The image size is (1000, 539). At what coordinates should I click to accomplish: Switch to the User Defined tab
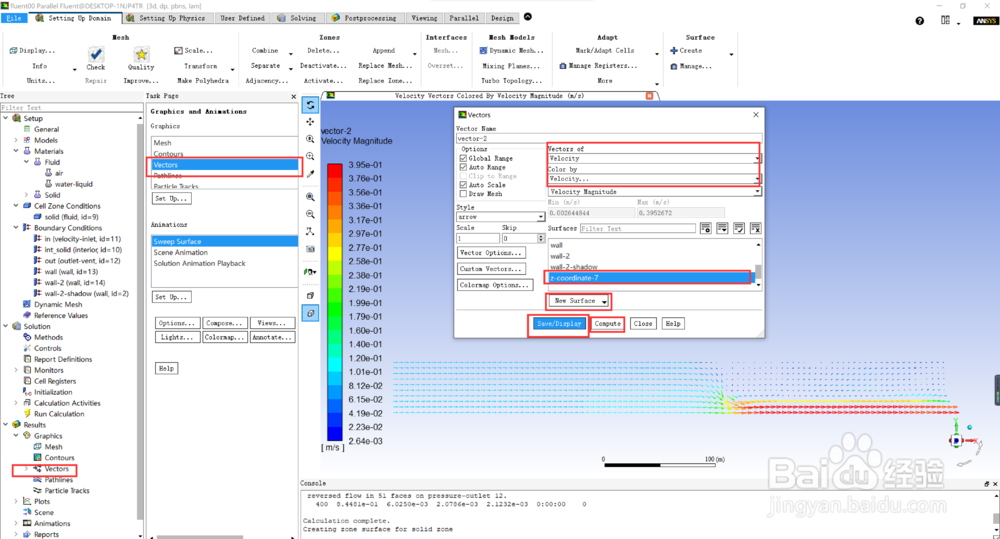(242, 18)
